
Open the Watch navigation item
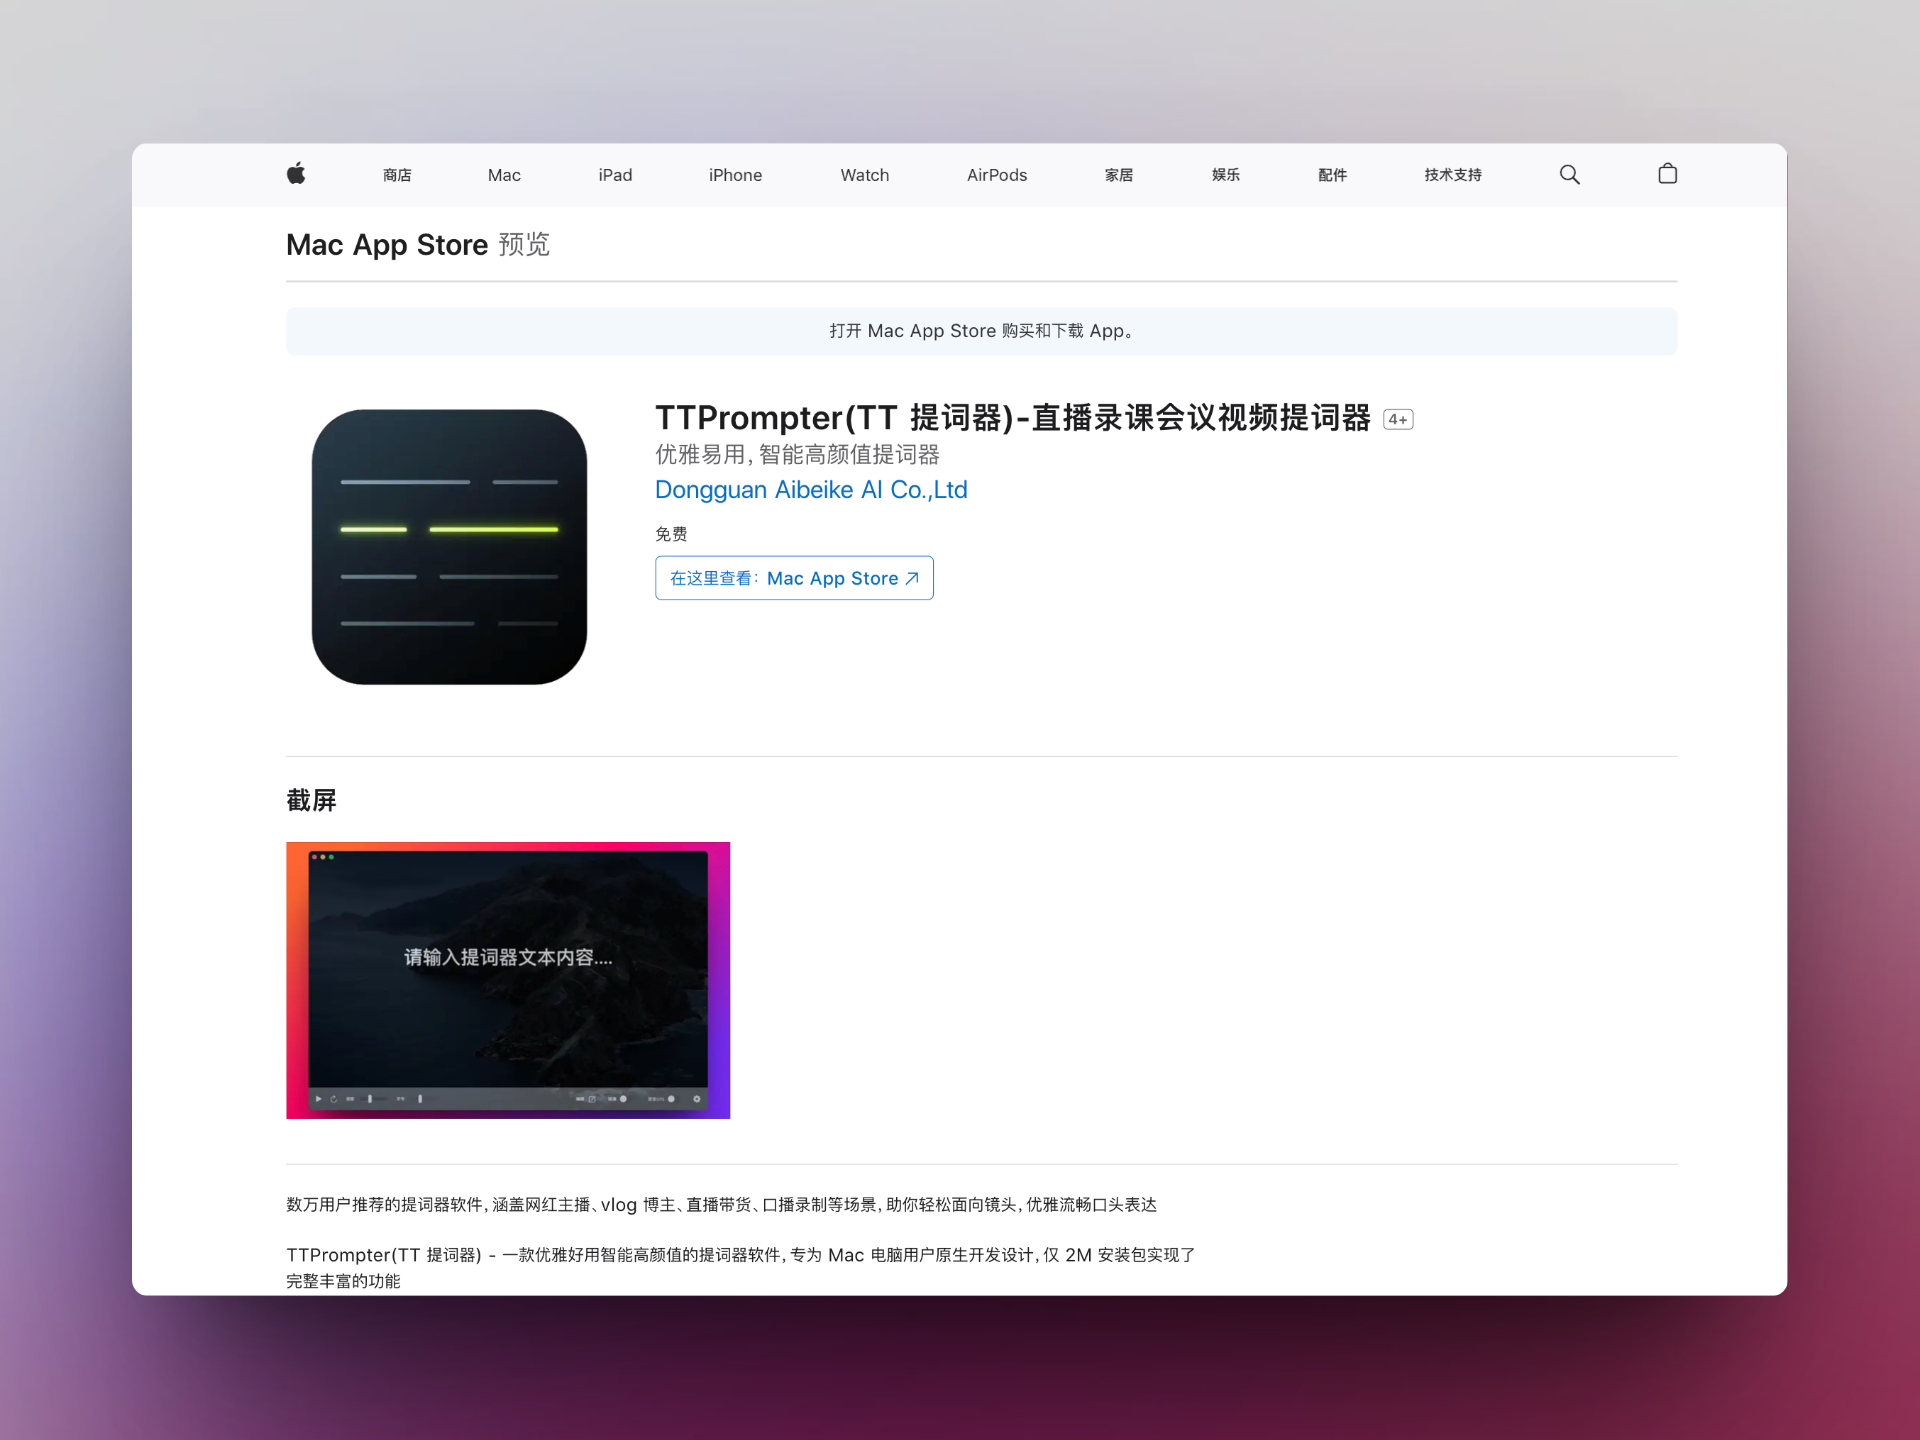tap(864, 175)
